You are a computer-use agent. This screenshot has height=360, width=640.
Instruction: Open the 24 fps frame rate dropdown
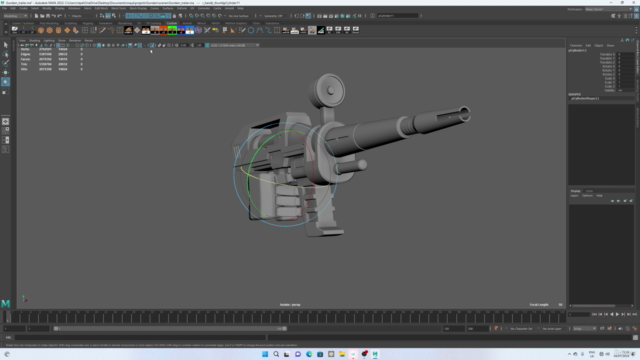[x=584, y=329]
